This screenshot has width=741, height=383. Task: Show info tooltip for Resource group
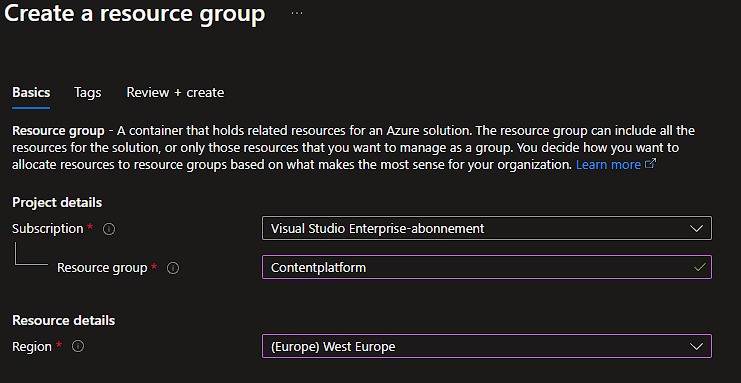[173, 268]
